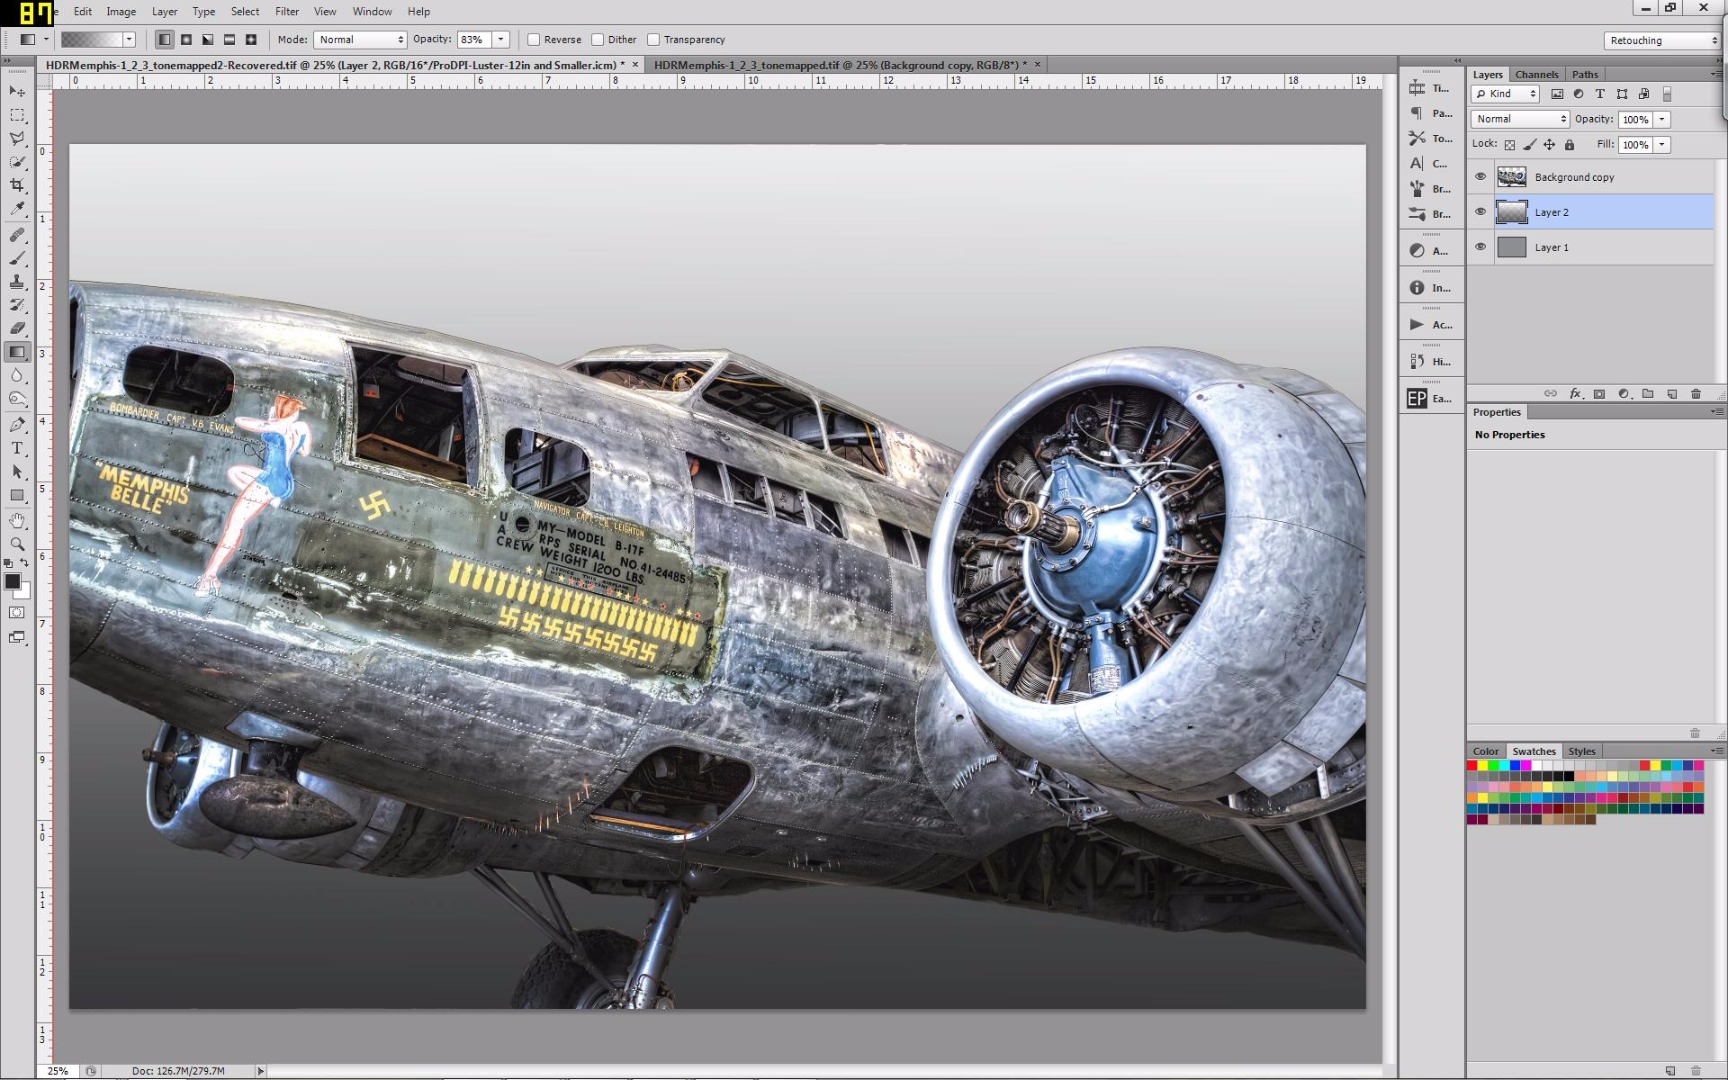
Task: Select the Gradient tool
Action: click(17, 352)
